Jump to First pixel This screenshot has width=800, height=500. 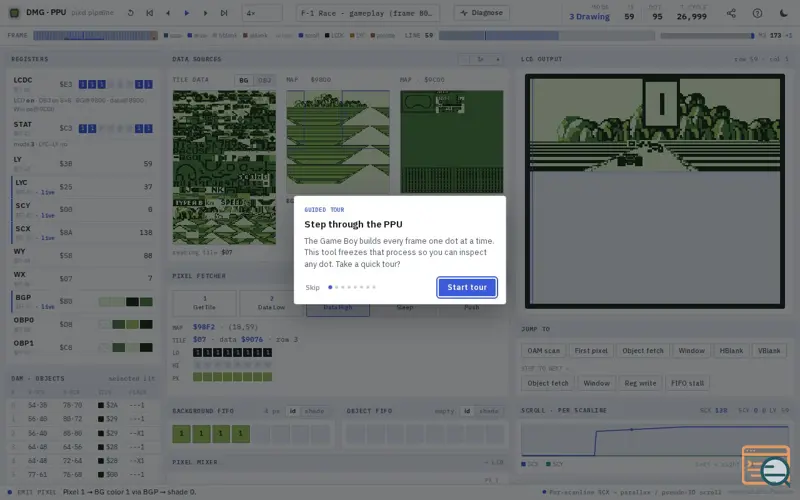point(591,351)
